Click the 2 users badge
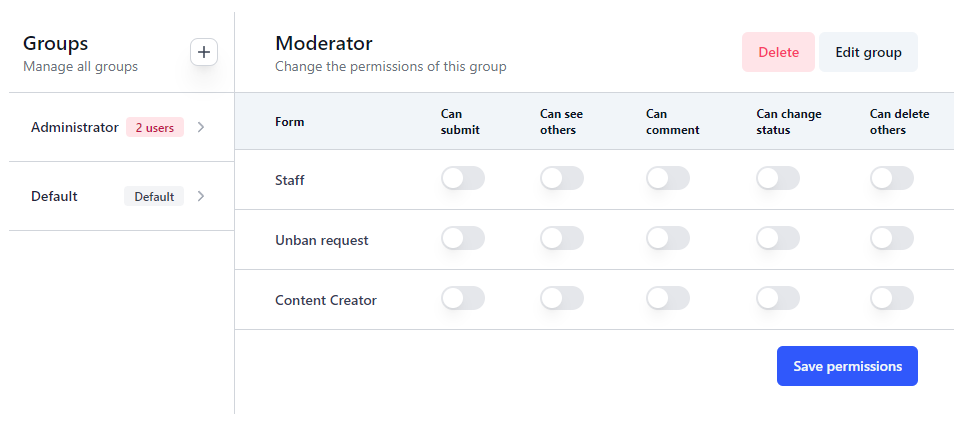The image size is (963, 425). click(x=155, y=127)
